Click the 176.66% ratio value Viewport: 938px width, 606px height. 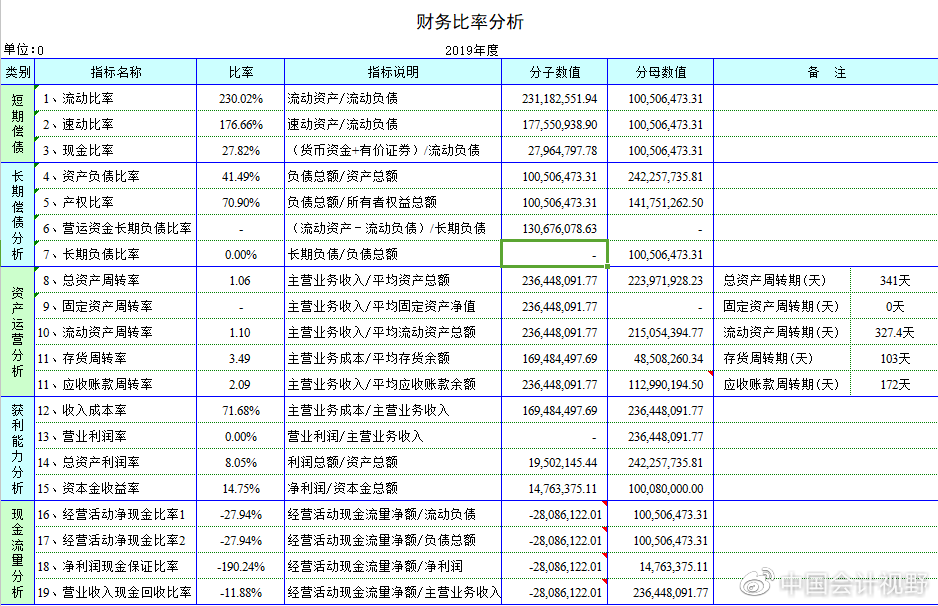pyautogui.click(x=240, y=124)
